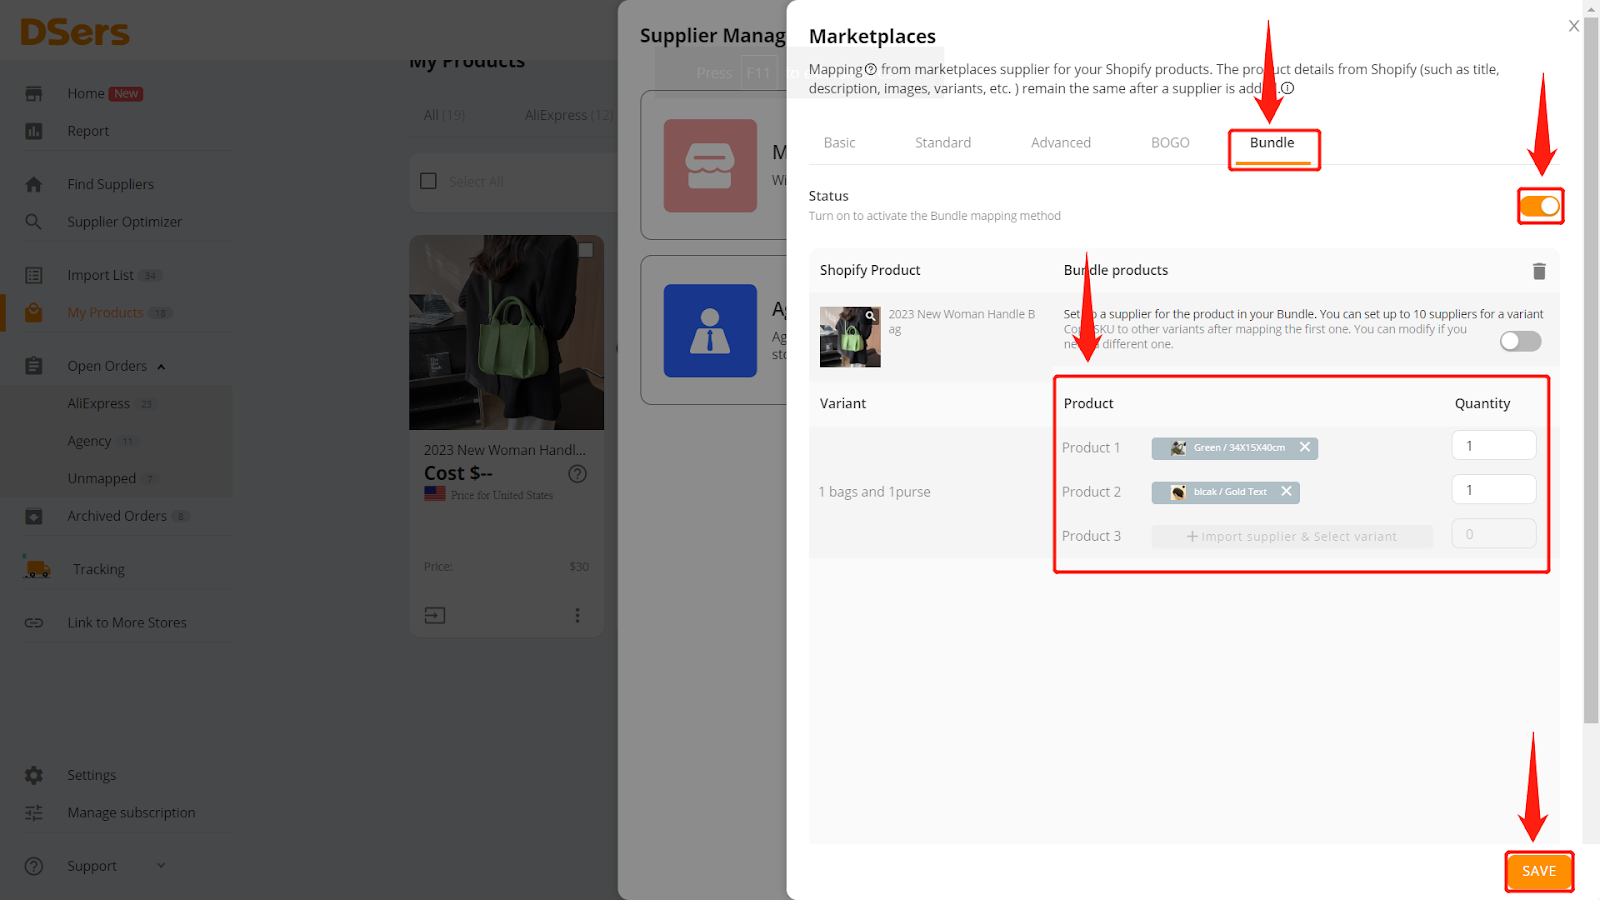
Task: Expand the Support menu chevron
Action: point(161,866)
